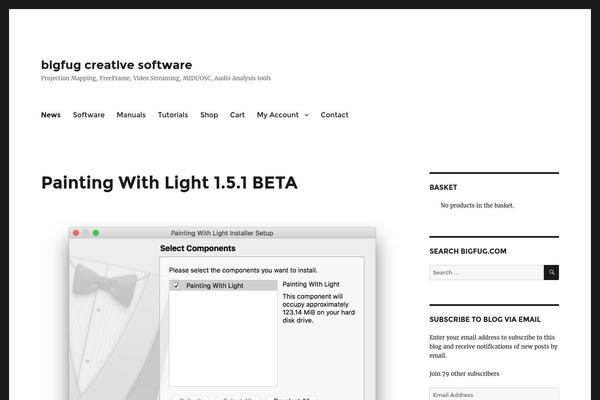Open My Account link
The width and height of the screenshot is (600, 400).
(x=277, y=115)
